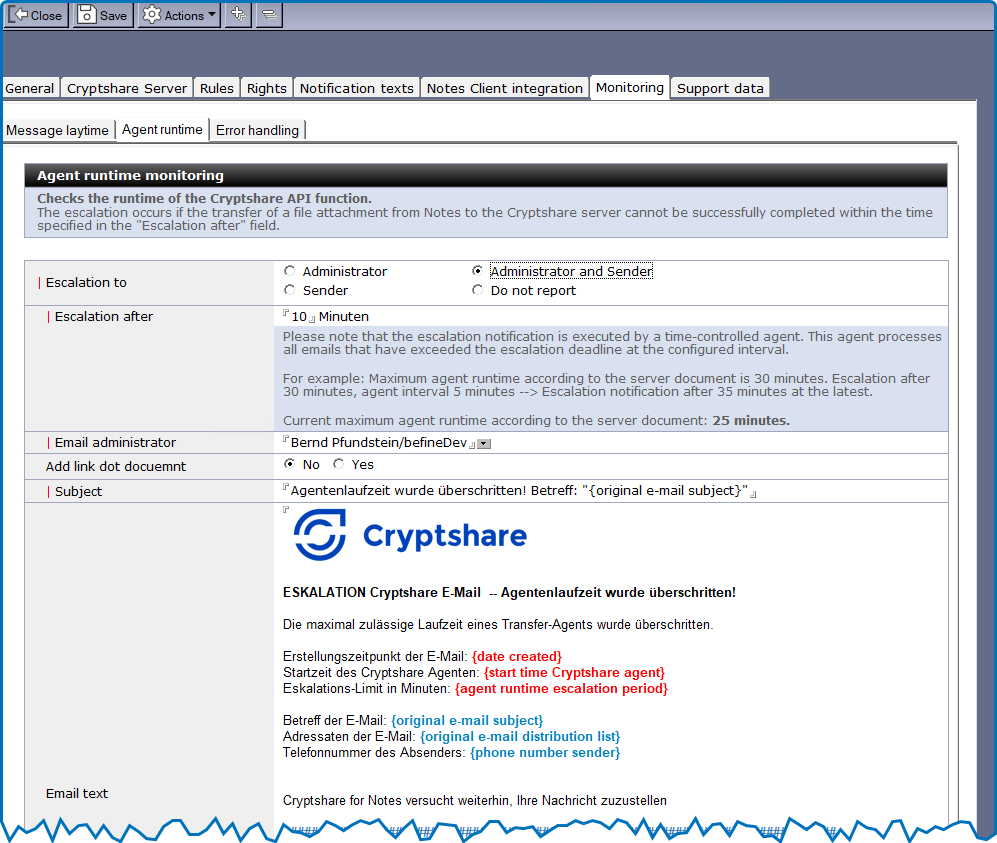Screen dimensions: 997x843
Task: Set Add link to document to No
Action: (x=290, y=464)
